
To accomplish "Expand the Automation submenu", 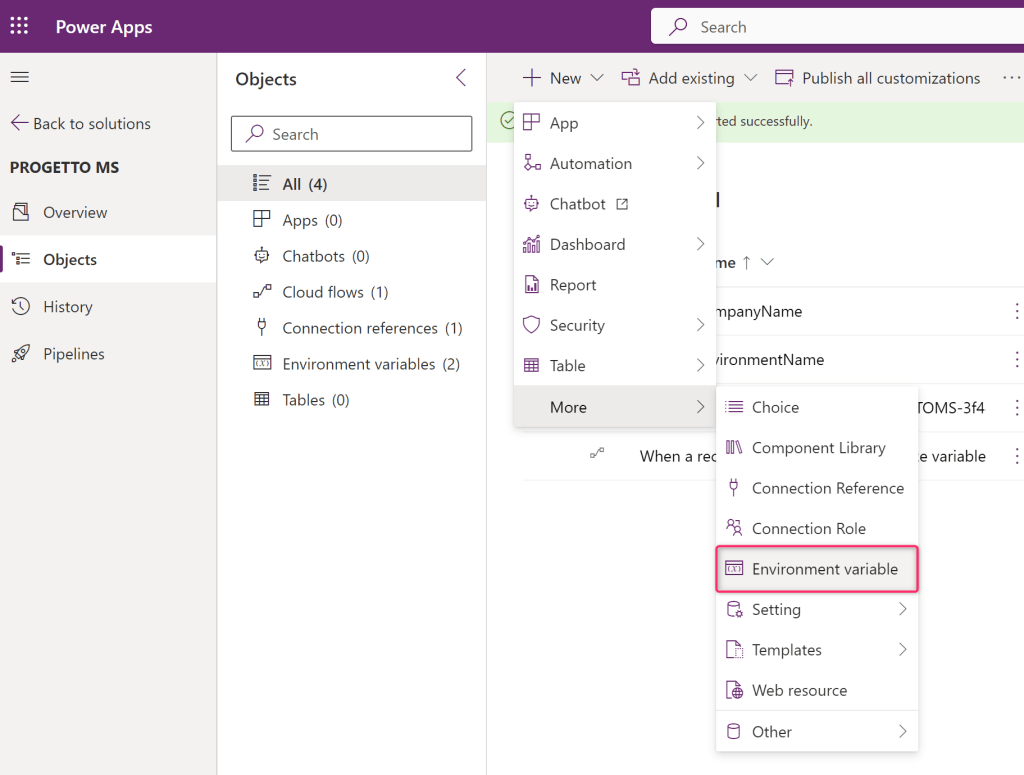I will point(614,163).
